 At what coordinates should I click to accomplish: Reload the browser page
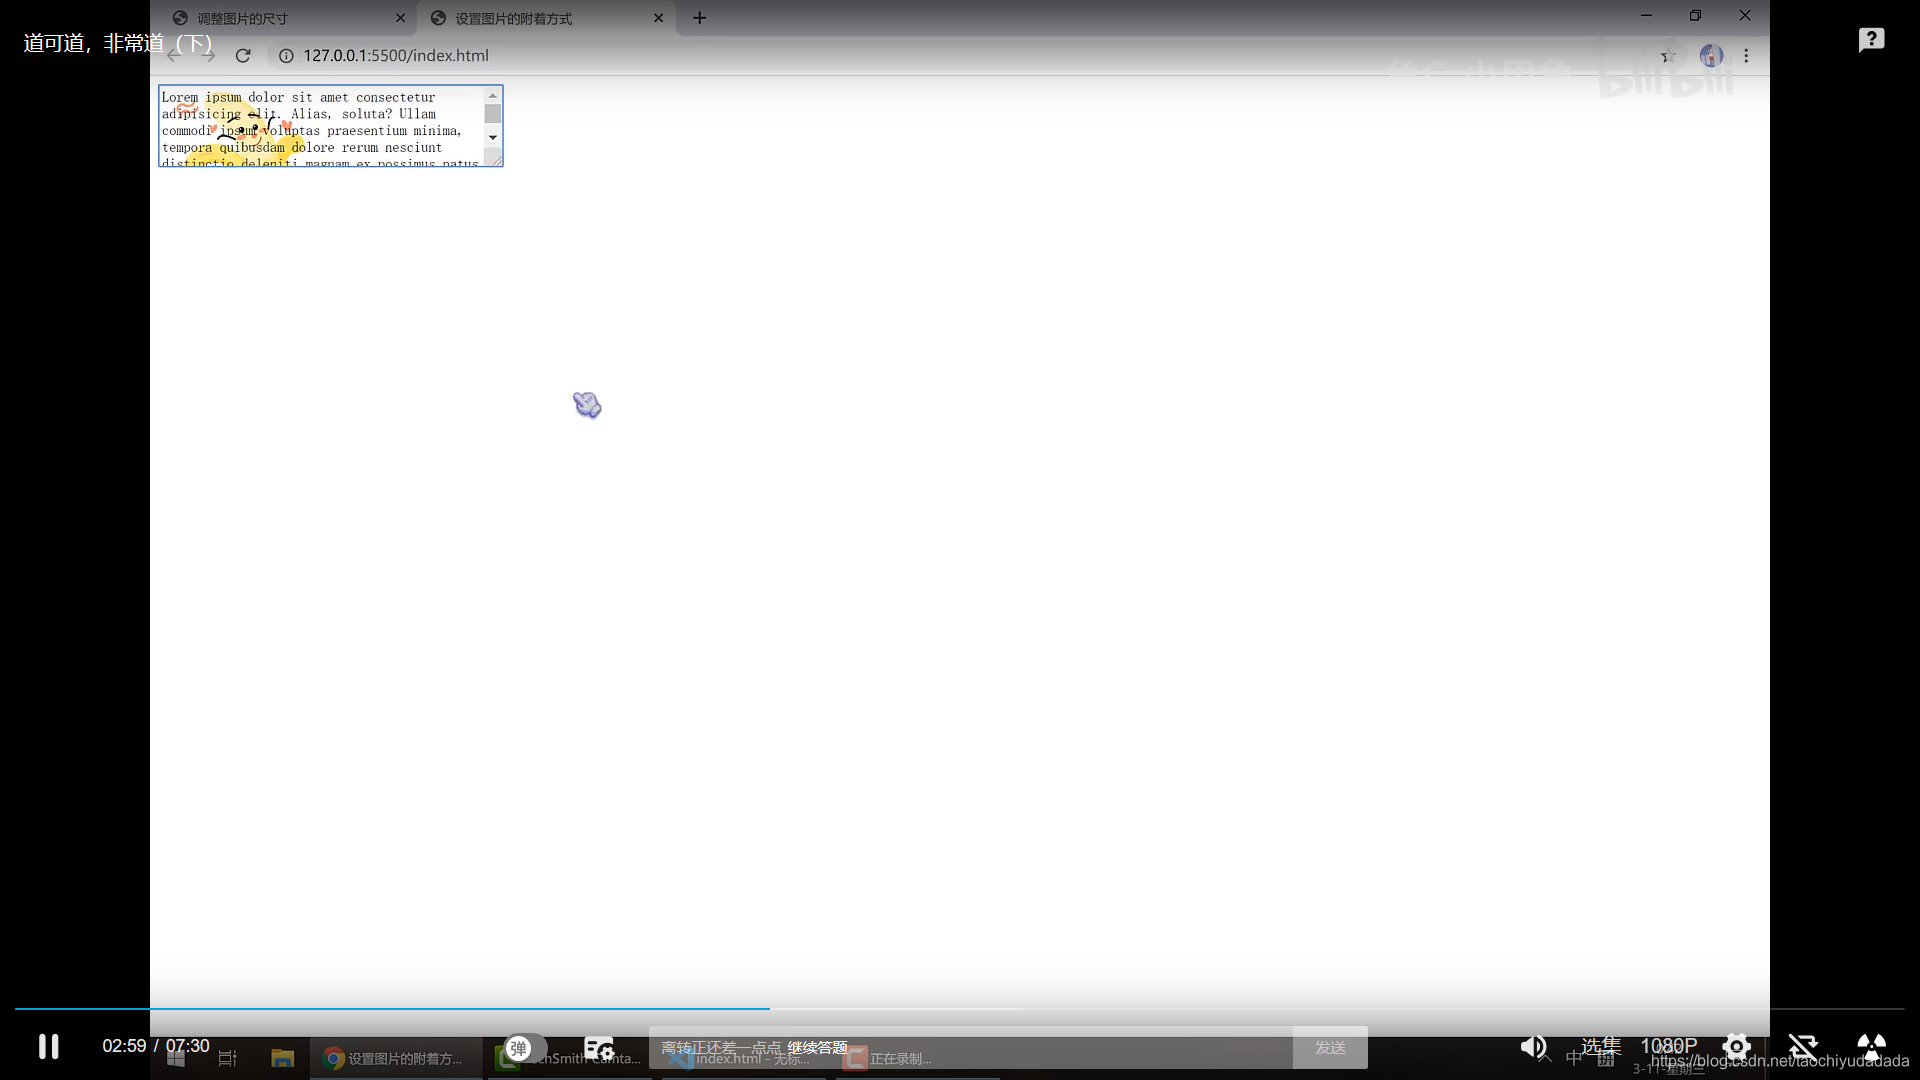pyautogui.click(x=243, y=56)
